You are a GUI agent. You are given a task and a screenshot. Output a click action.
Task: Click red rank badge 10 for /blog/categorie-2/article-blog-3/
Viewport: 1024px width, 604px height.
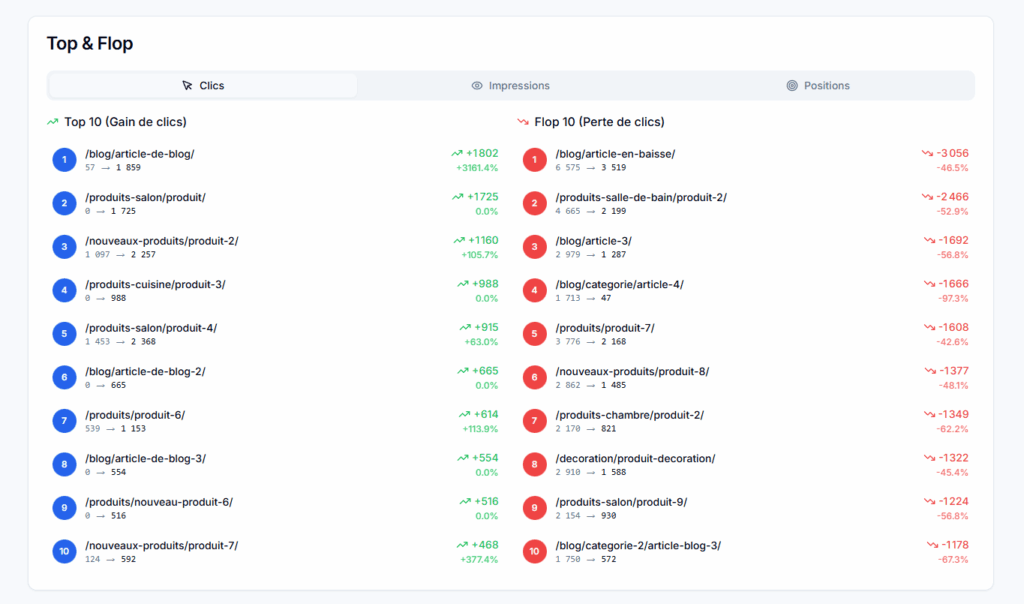coord(534,552)
